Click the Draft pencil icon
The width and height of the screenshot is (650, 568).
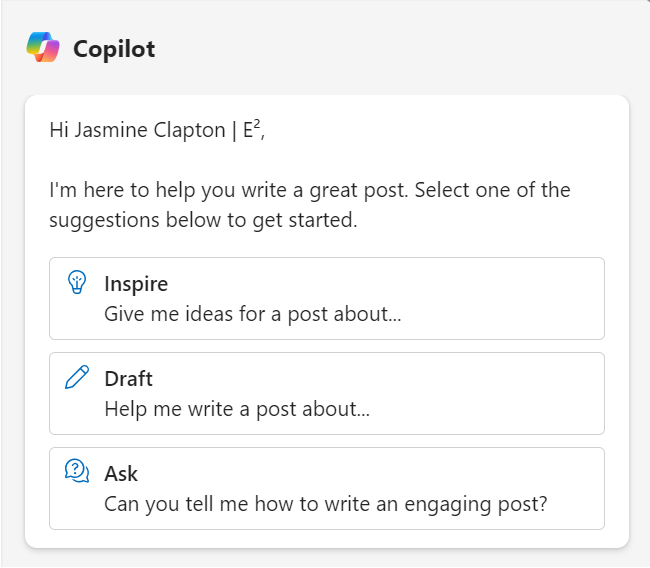click(x=77, y=377)
